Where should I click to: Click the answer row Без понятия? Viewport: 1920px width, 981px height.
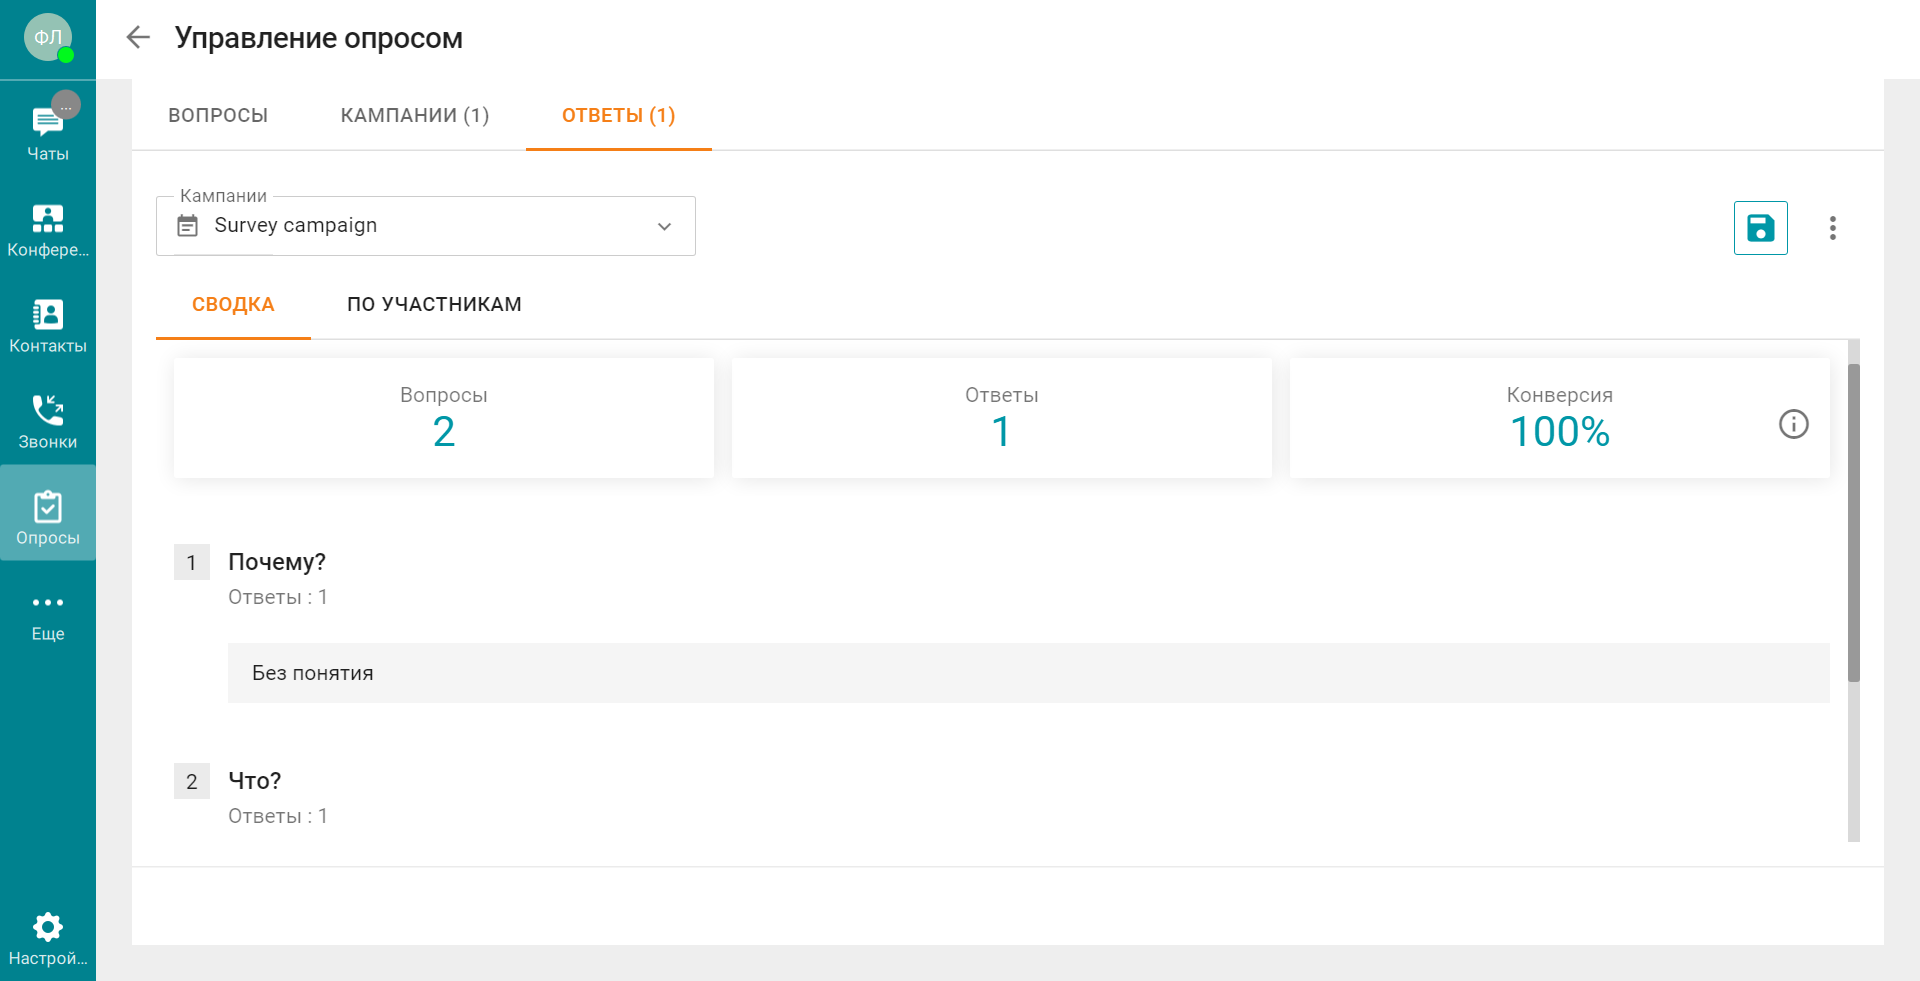pos(1029,673)
